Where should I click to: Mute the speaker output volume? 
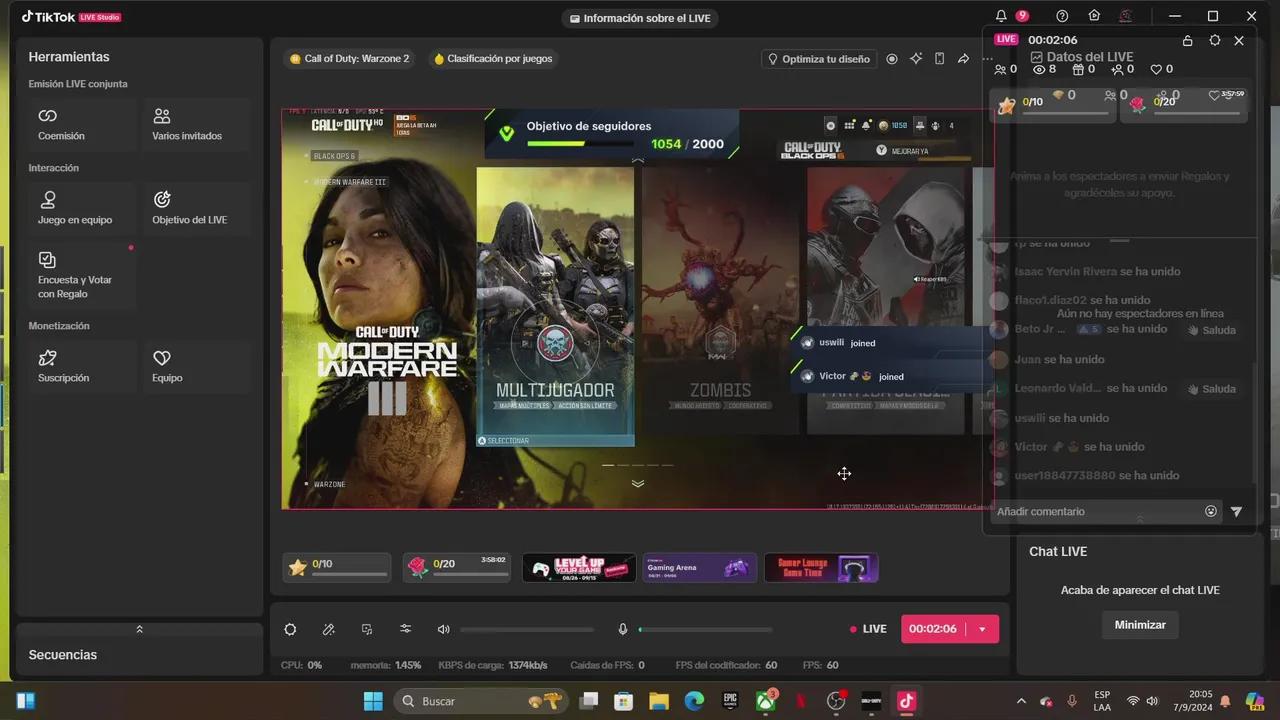[x=443, y=629]
